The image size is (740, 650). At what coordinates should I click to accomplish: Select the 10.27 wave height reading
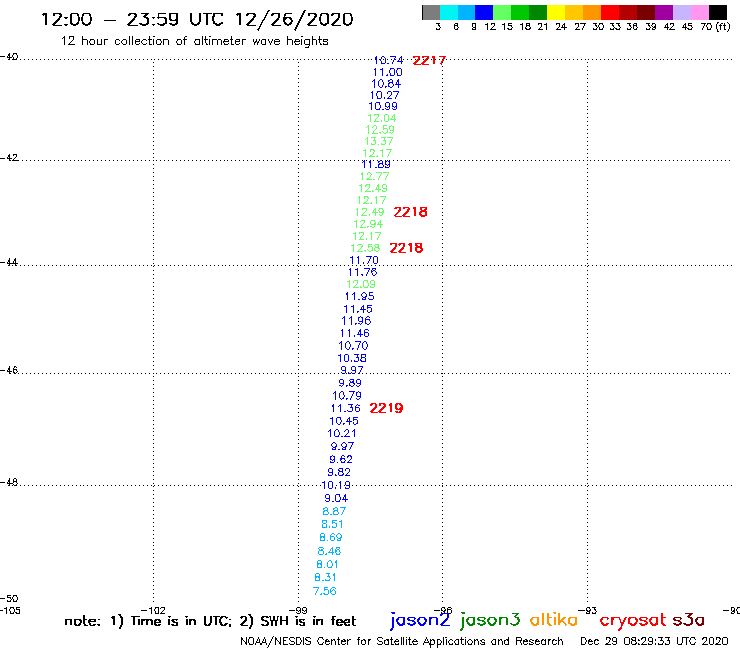384,95
